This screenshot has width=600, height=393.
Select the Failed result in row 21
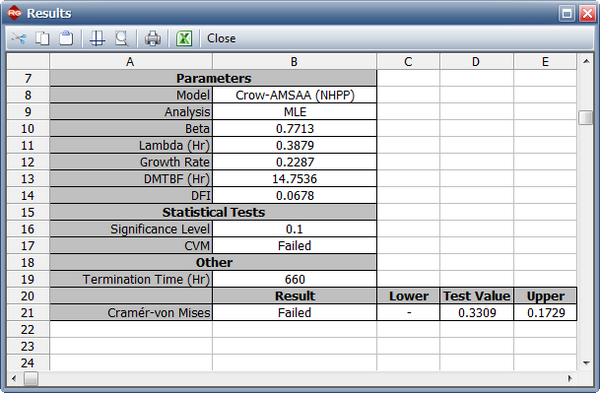click(x=295, y=313)
